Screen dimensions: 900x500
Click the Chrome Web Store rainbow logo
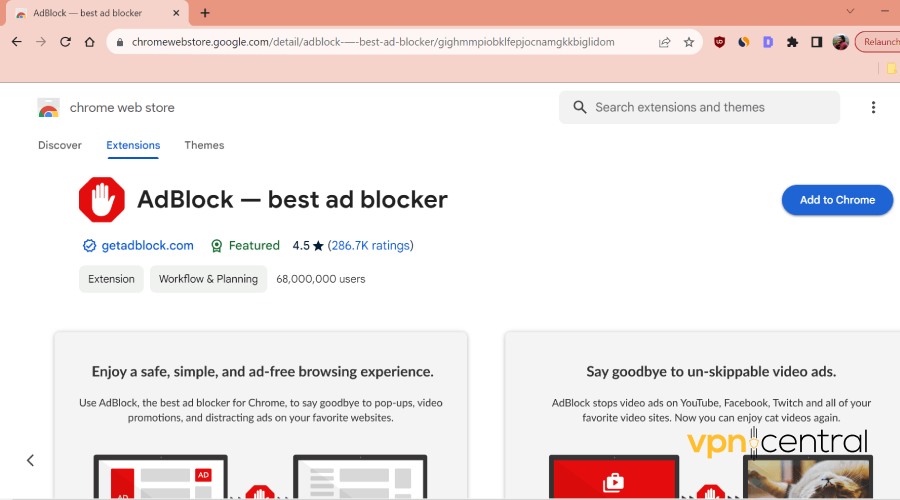pos(48,107)
